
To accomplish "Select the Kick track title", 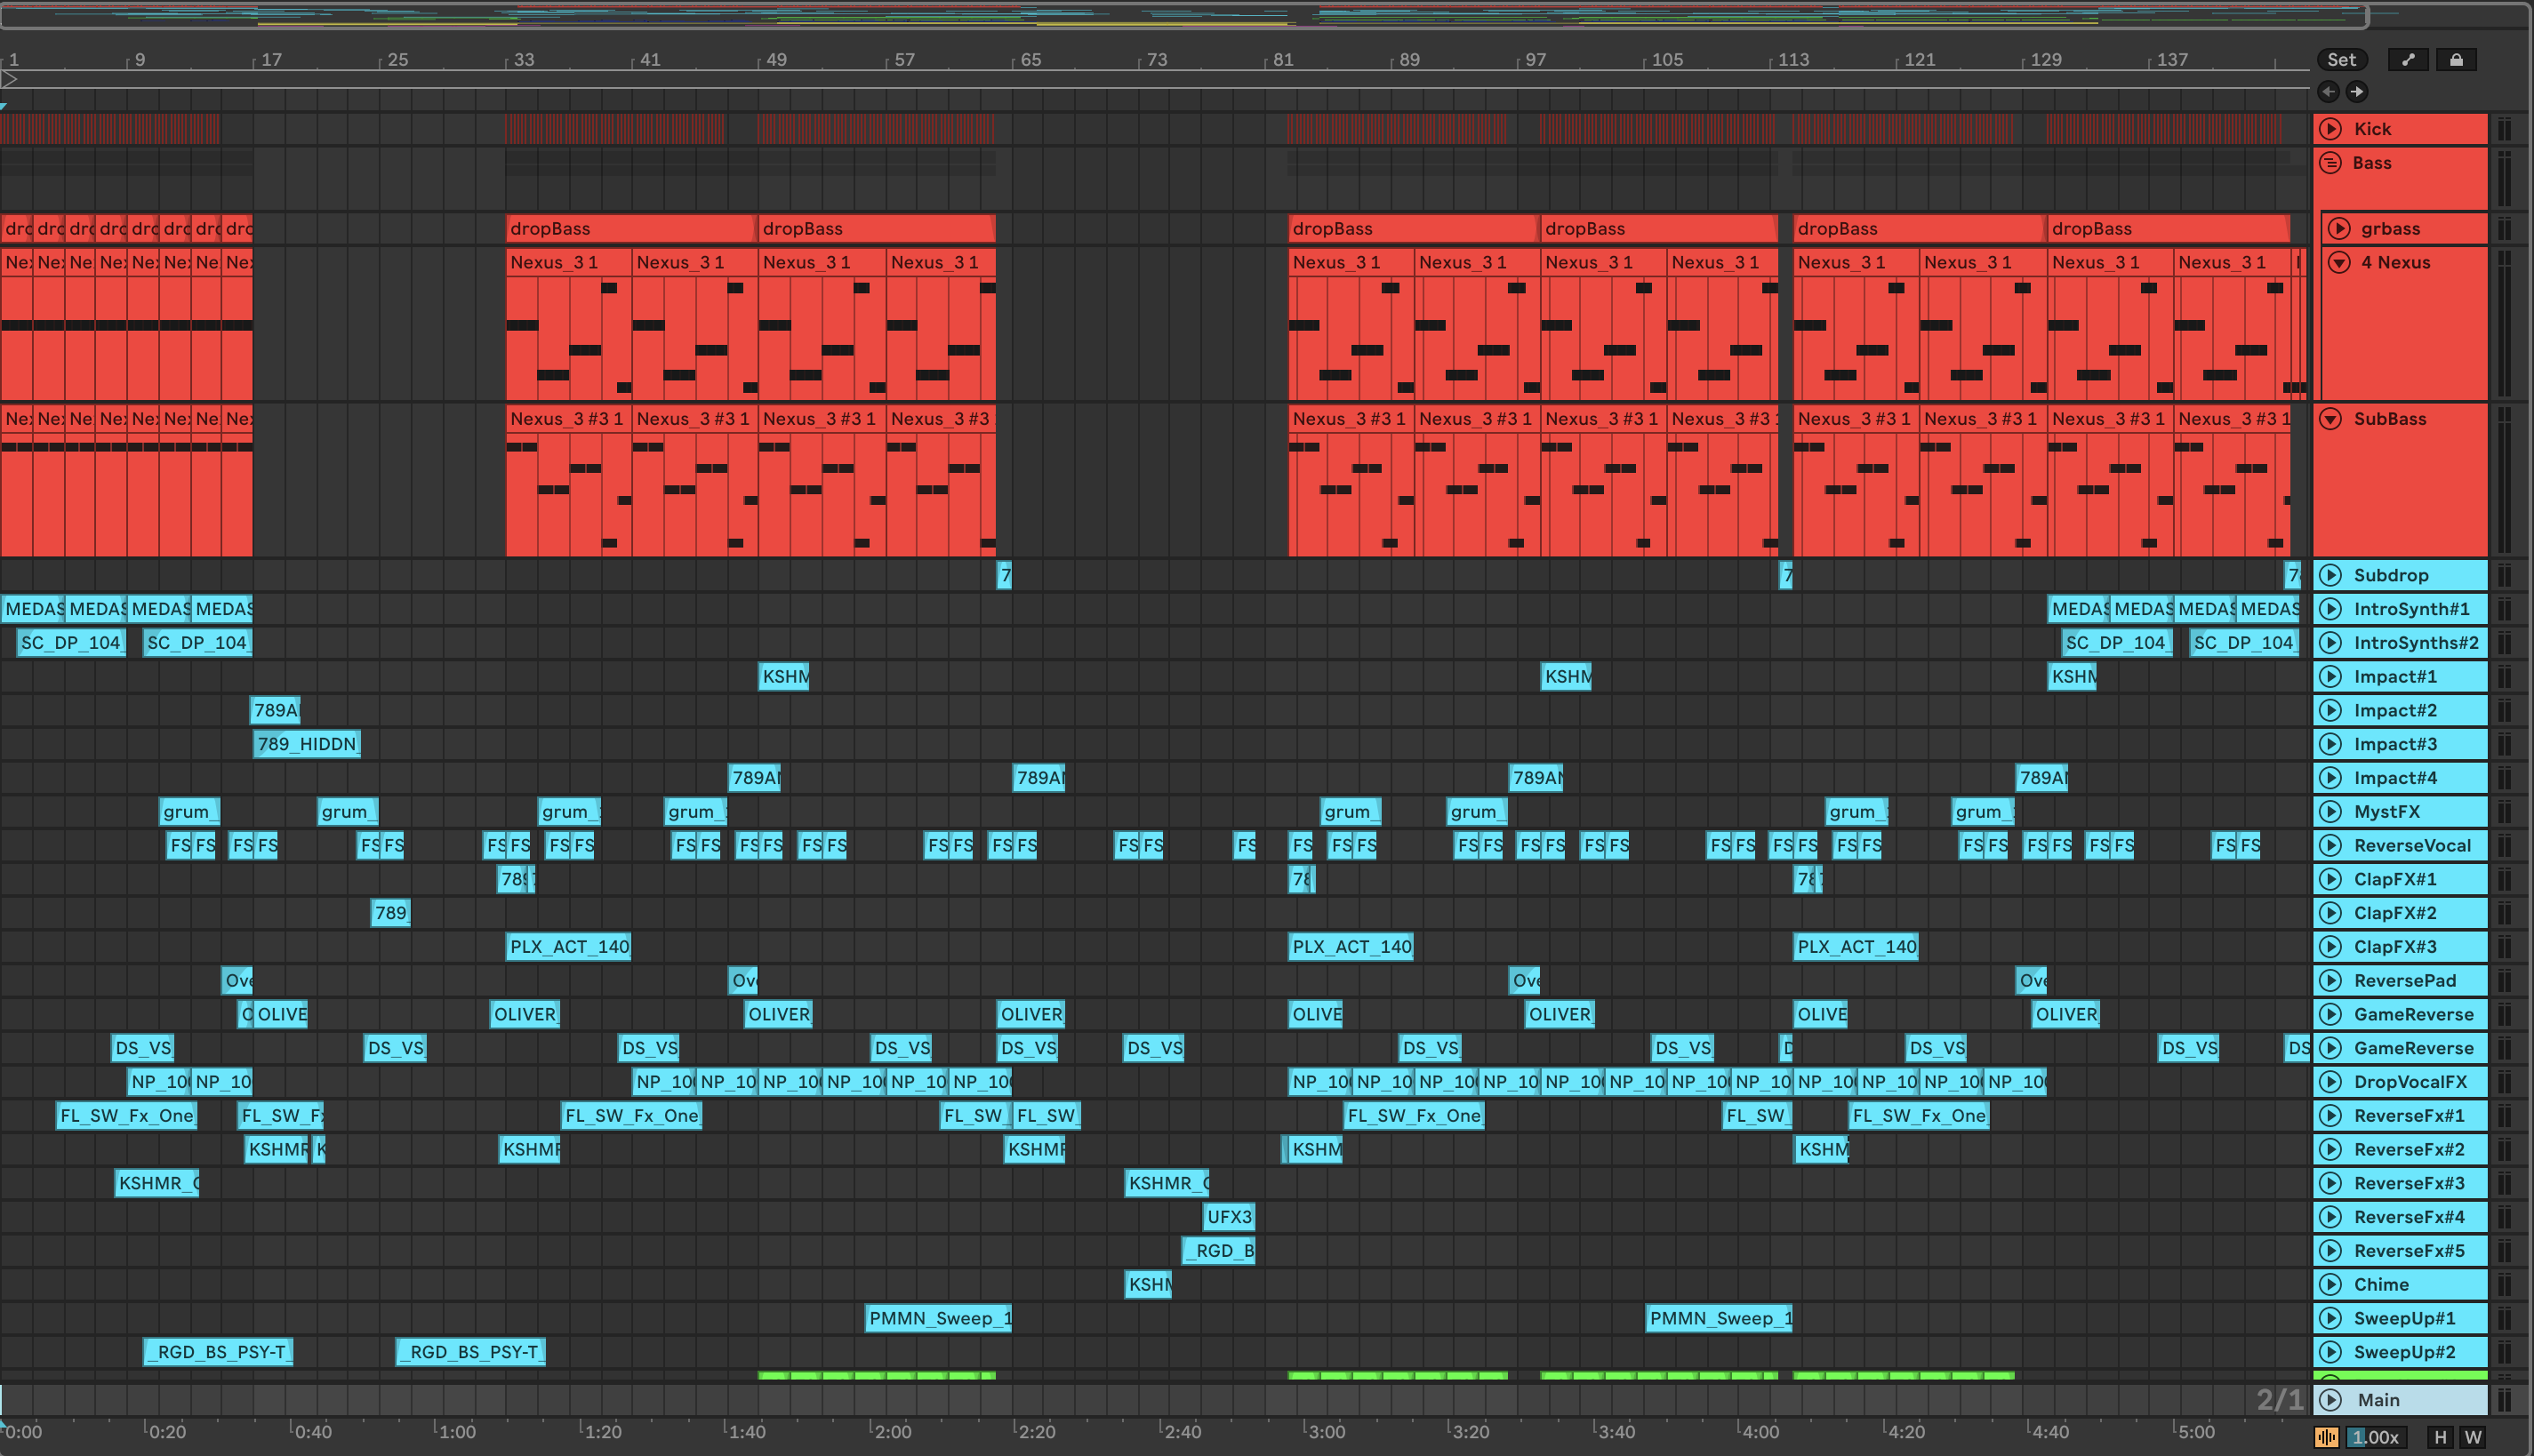I will pos(2372,129).
